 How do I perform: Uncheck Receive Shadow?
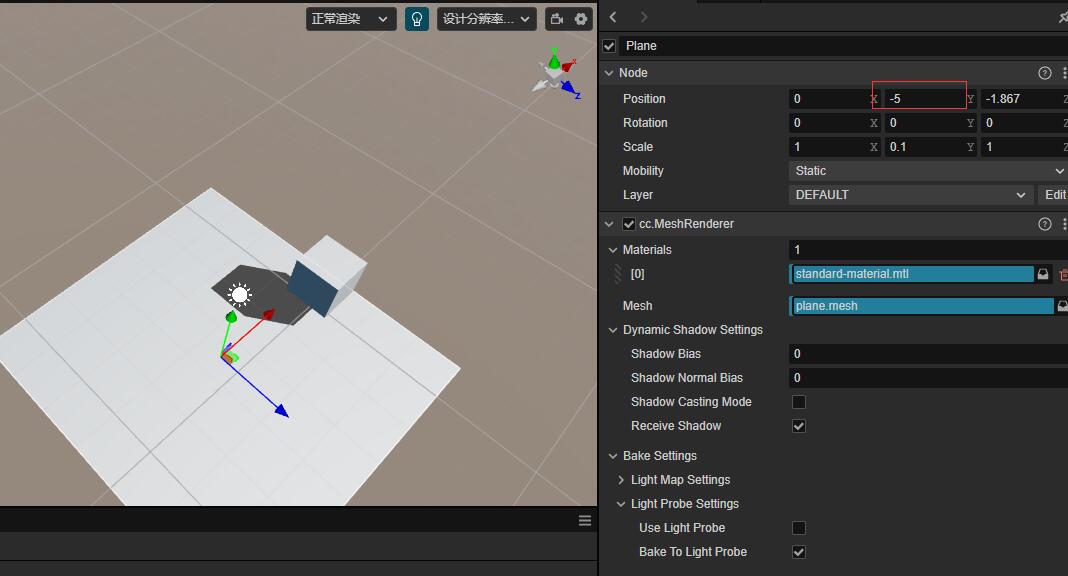coord(799,426)
